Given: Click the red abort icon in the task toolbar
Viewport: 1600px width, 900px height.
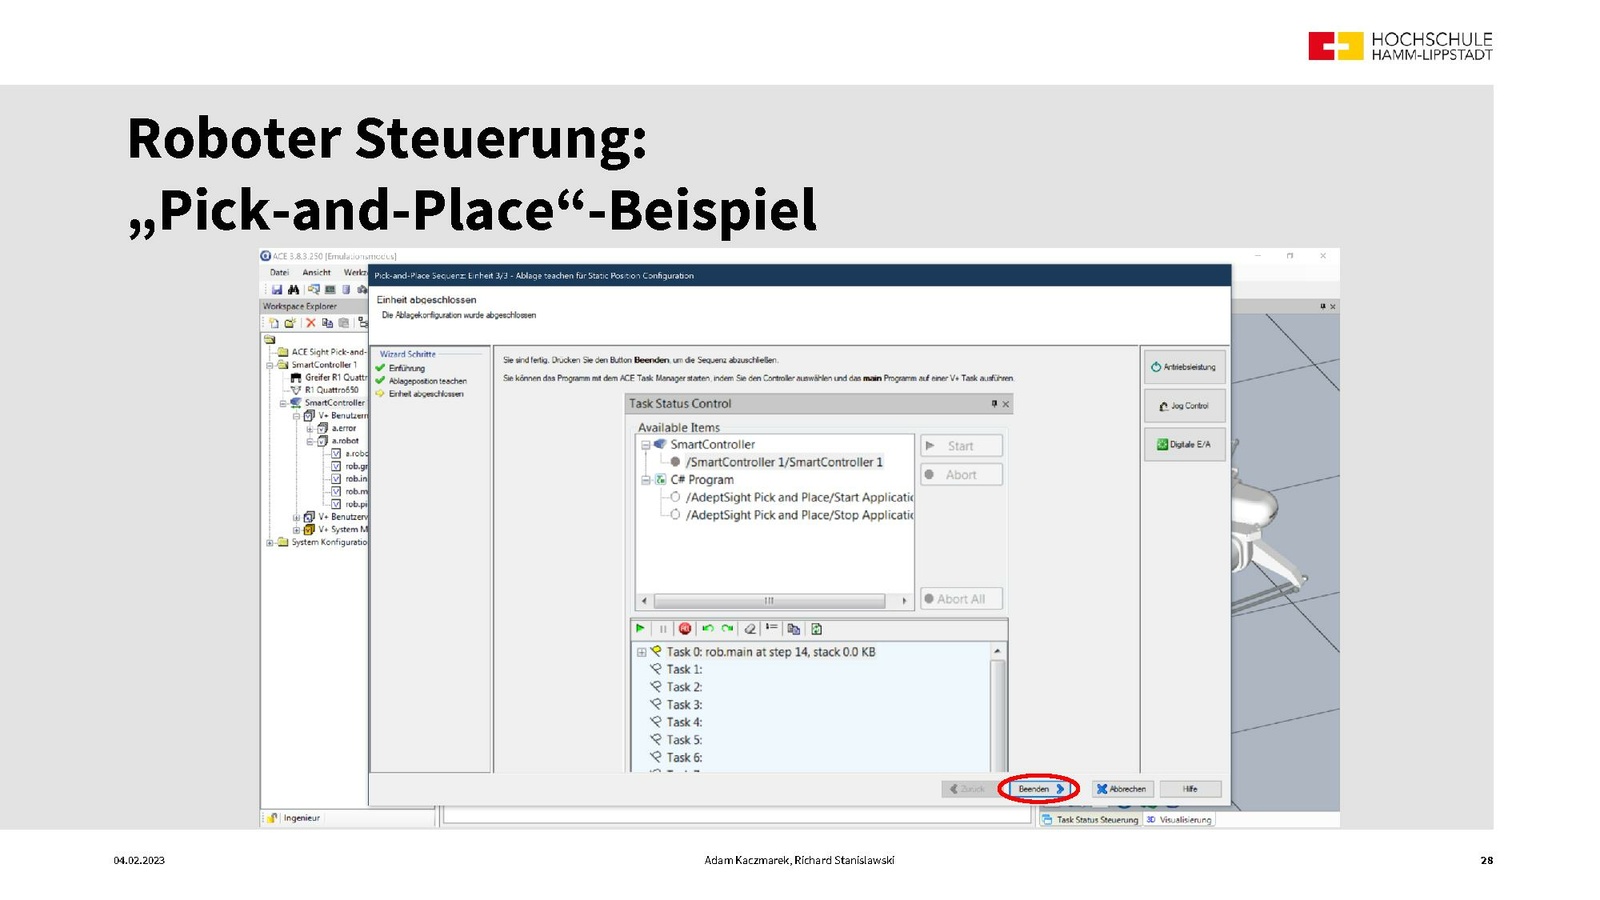Looking at the screenshot, I should [x=685, y=629].
